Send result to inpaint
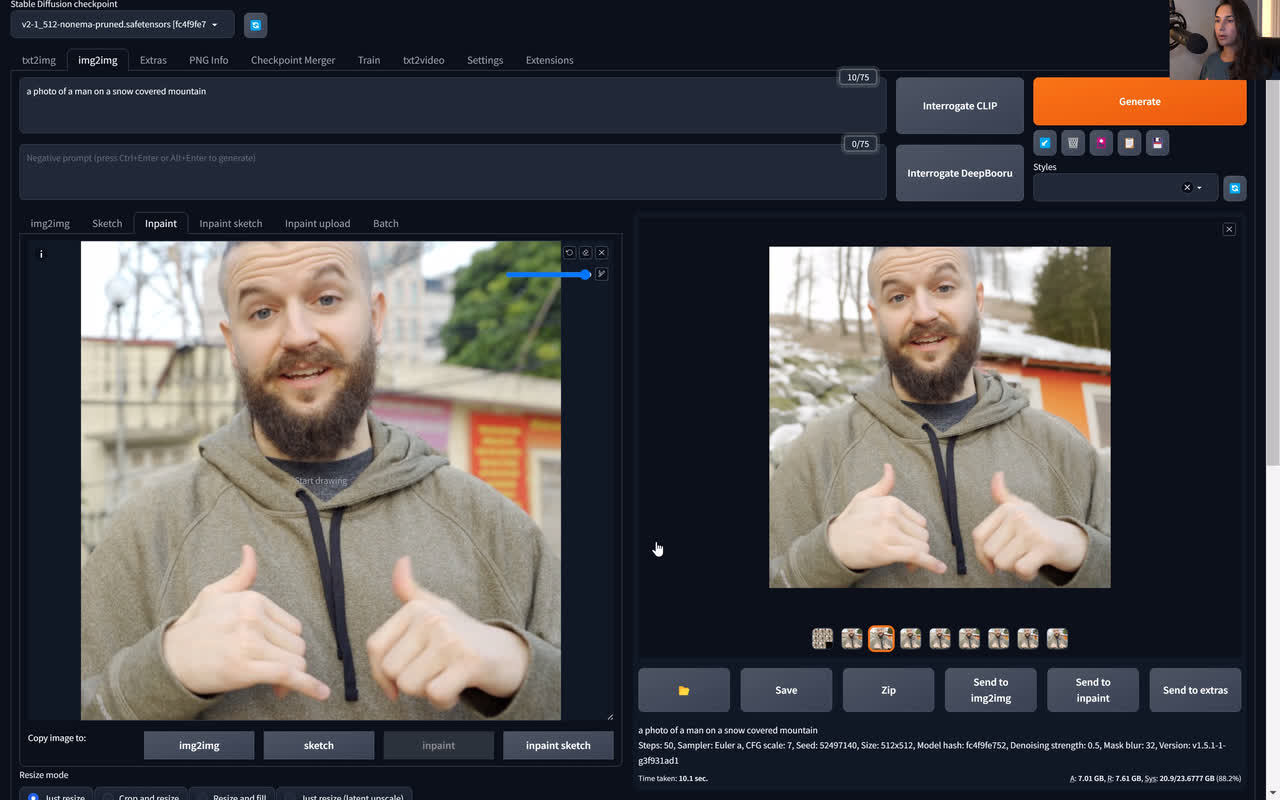 pos(1093,690)
